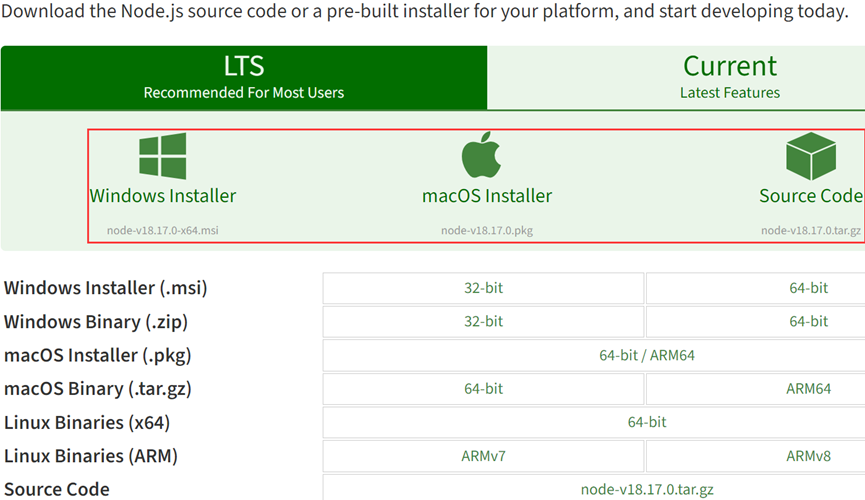
Task: Click node-v18.17.0.tar.gz under Source Code icon
Action: point(811,230)
